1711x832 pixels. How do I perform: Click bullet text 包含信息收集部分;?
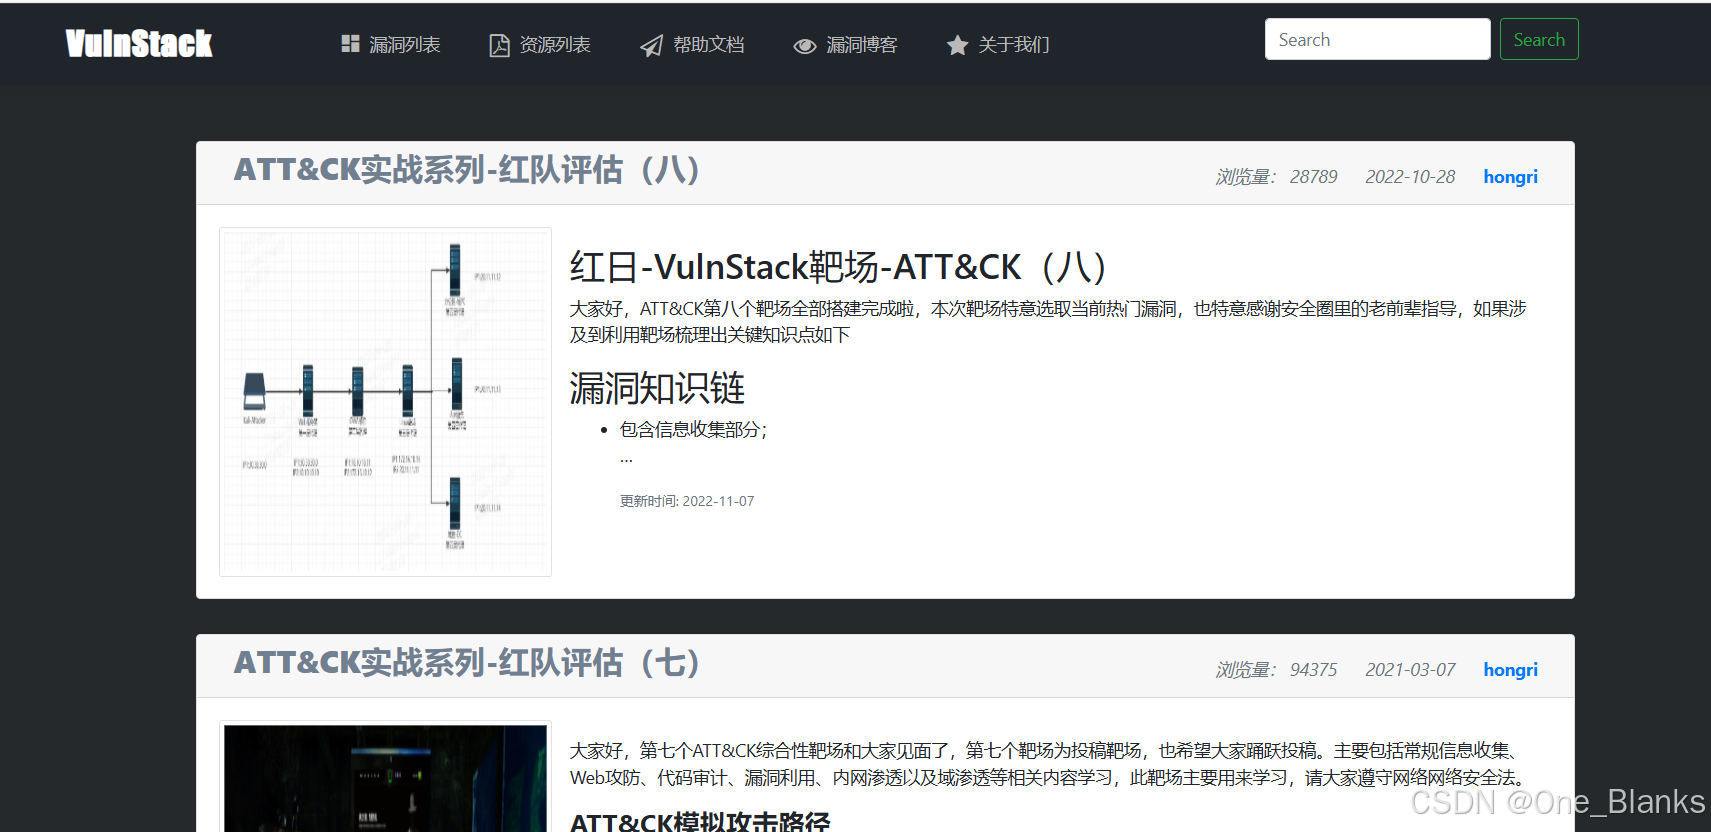(x=693, y=430)
